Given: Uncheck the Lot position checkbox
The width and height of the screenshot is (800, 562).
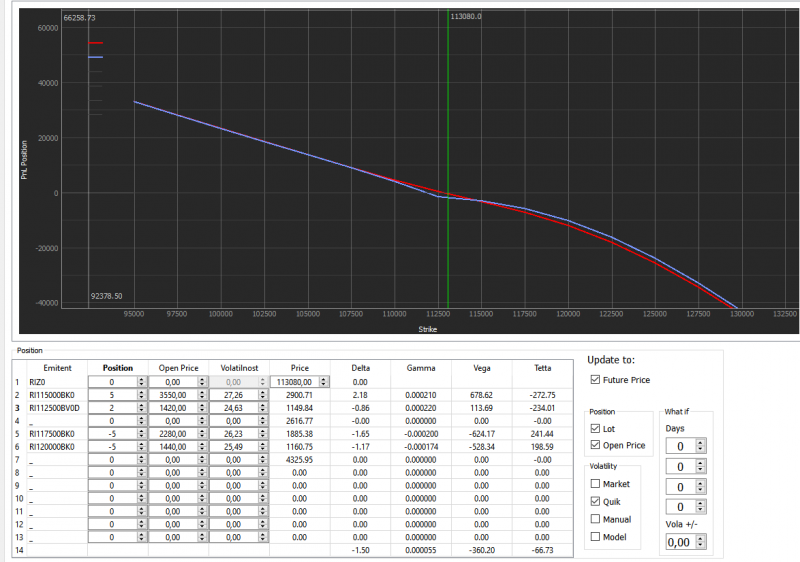Looking at the screenshot, I should point(595,428).
